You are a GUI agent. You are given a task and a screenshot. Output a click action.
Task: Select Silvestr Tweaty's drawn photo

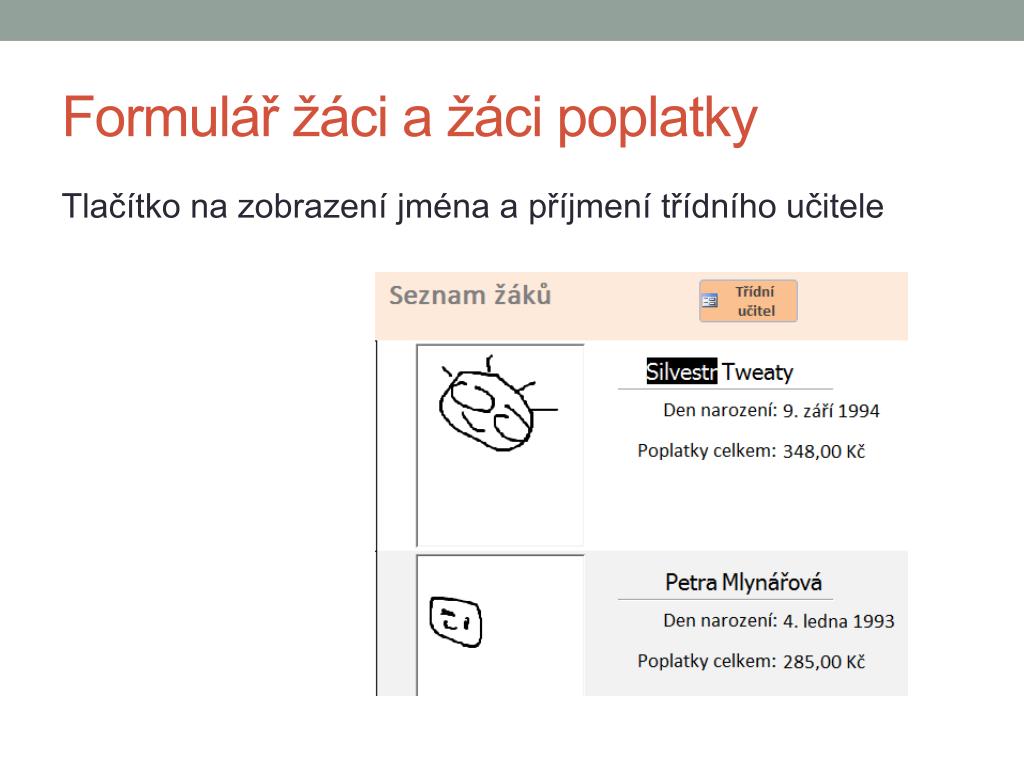[500, 445]
